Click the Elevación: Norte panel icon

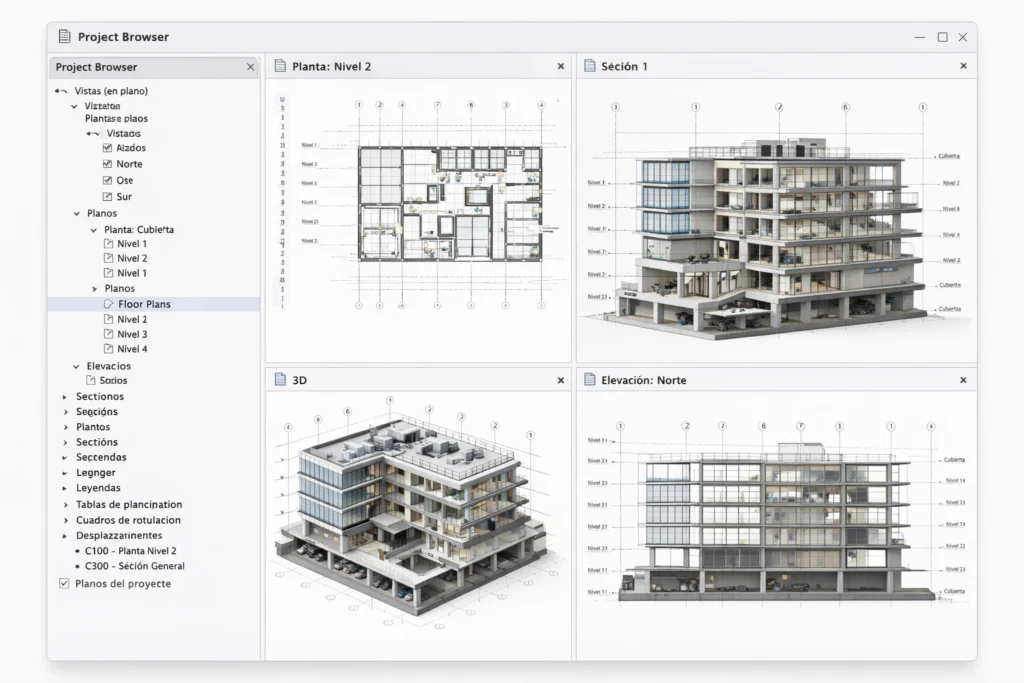coord(591,380)
